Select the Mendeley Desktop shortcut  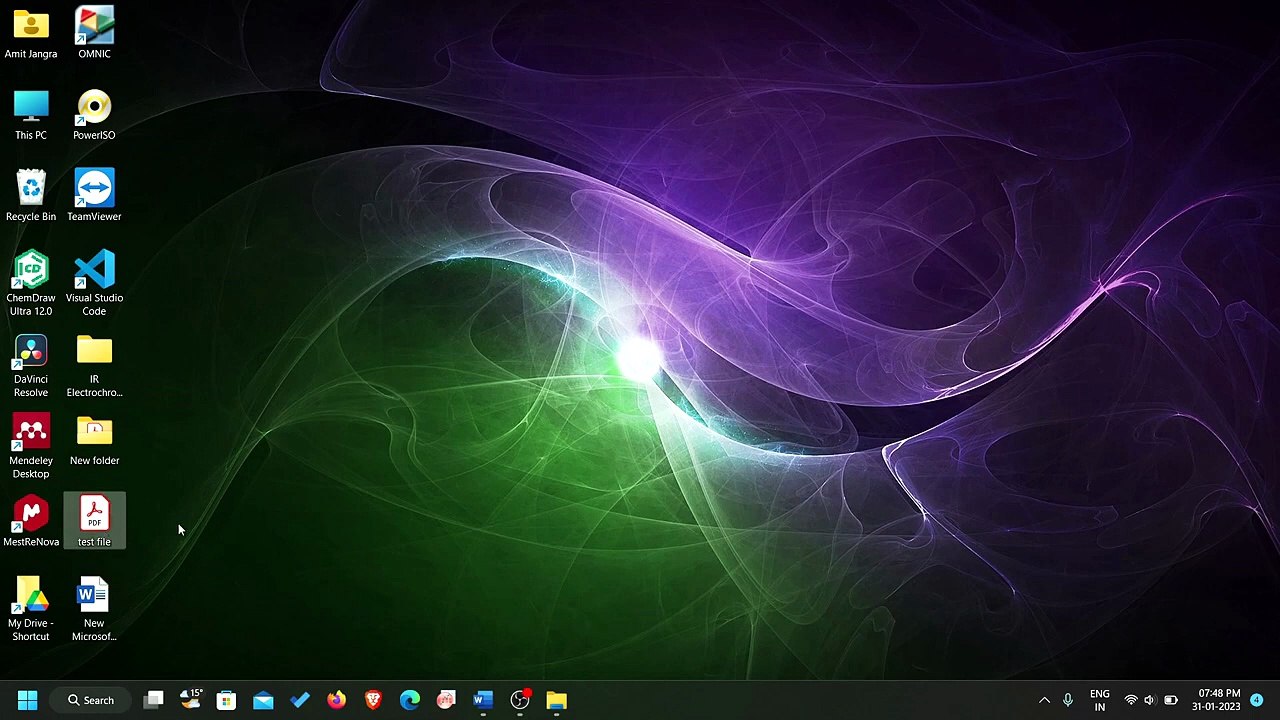(x=31, y=447)
